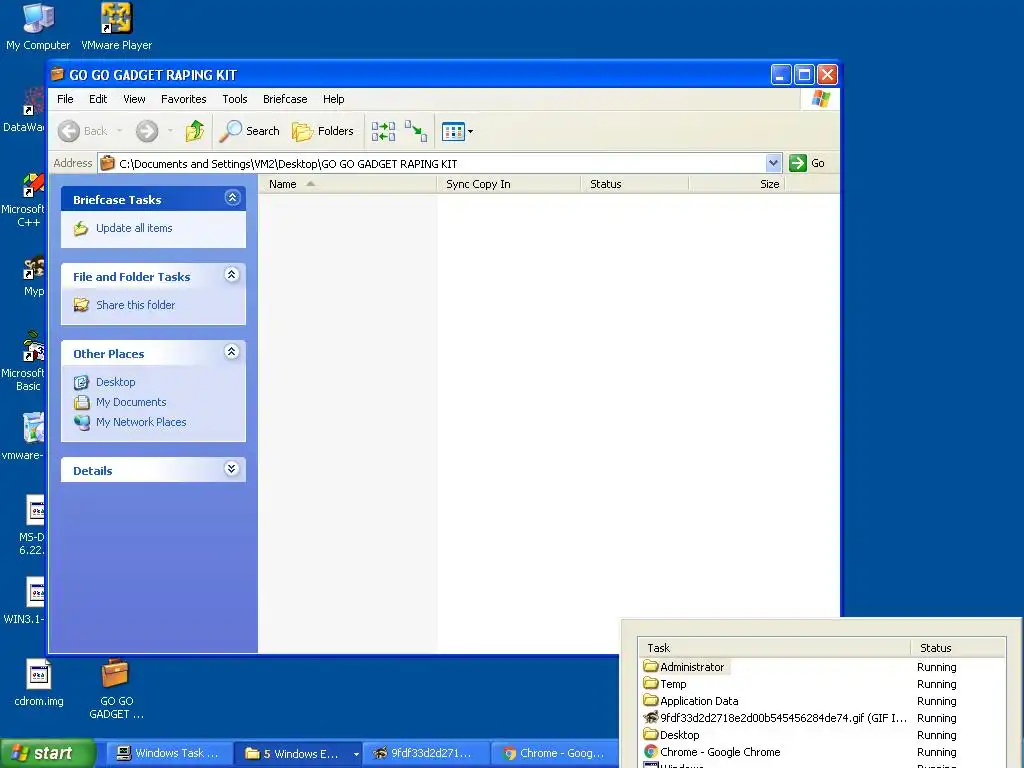The height and width of the screenshot is (768, 1024).
Task: Select GO GO GADGET briefcase desktop icon
Action: [116, 689]
